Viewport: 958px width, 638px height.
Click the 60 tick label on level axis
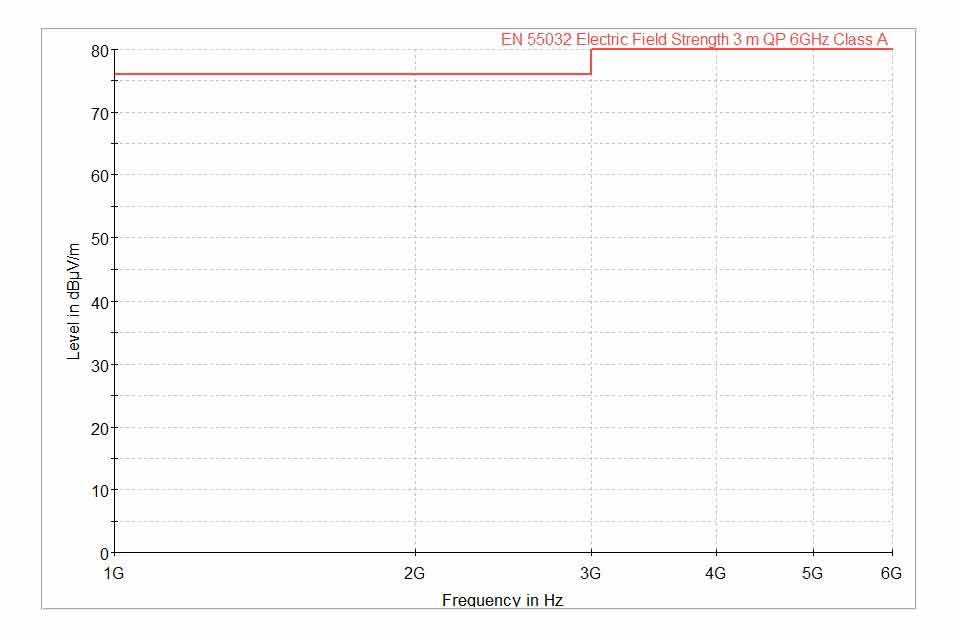click(x=98, y=176)
